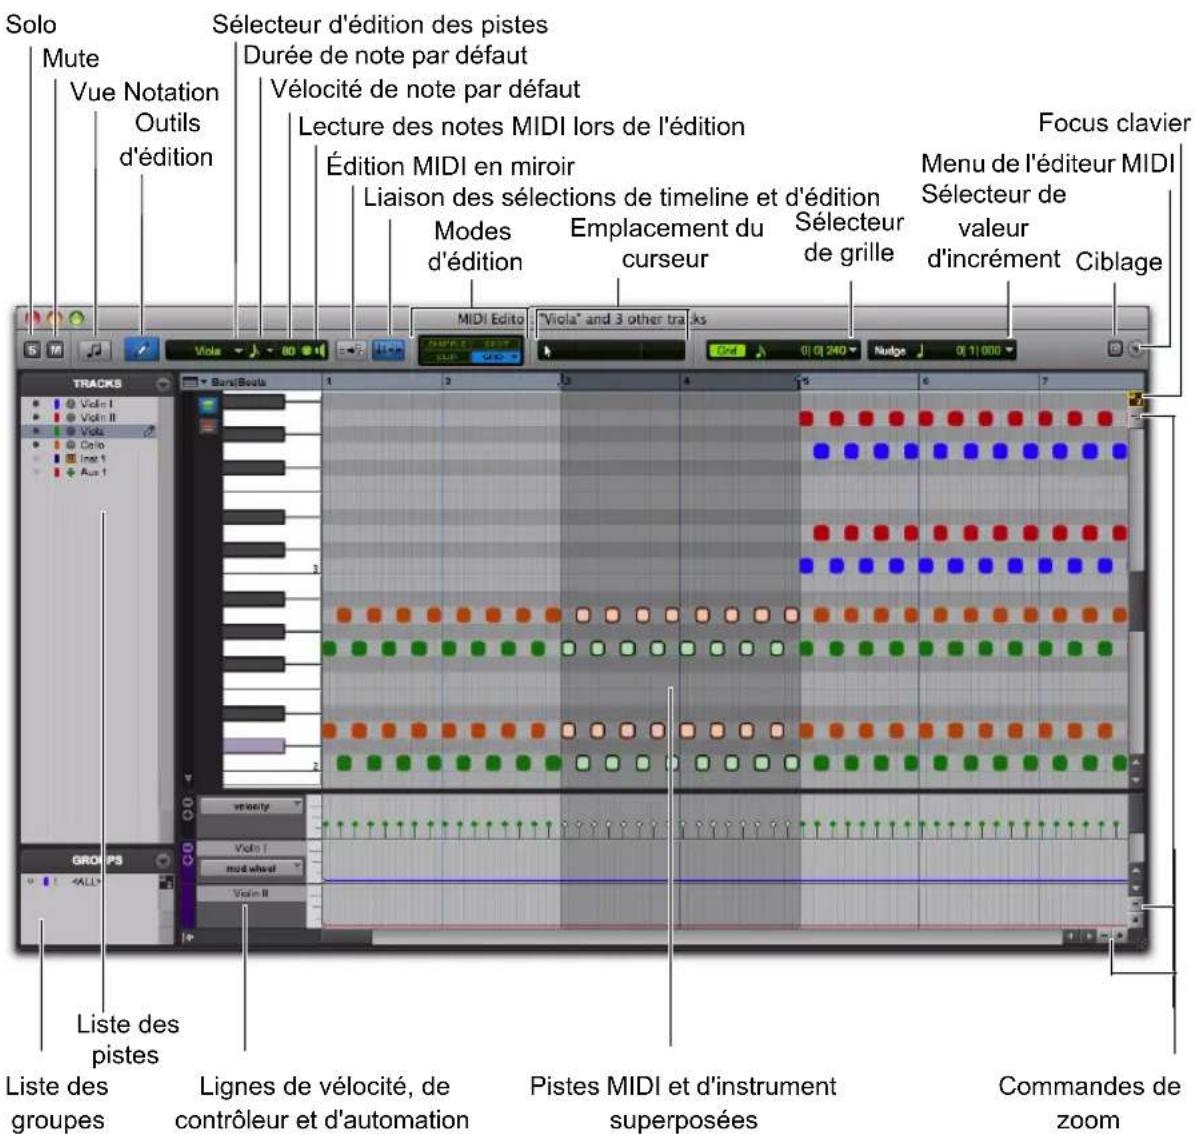Click the Violin I blue color strip
This screenshot has width=1195, height=1134.
tap(56, 404)
